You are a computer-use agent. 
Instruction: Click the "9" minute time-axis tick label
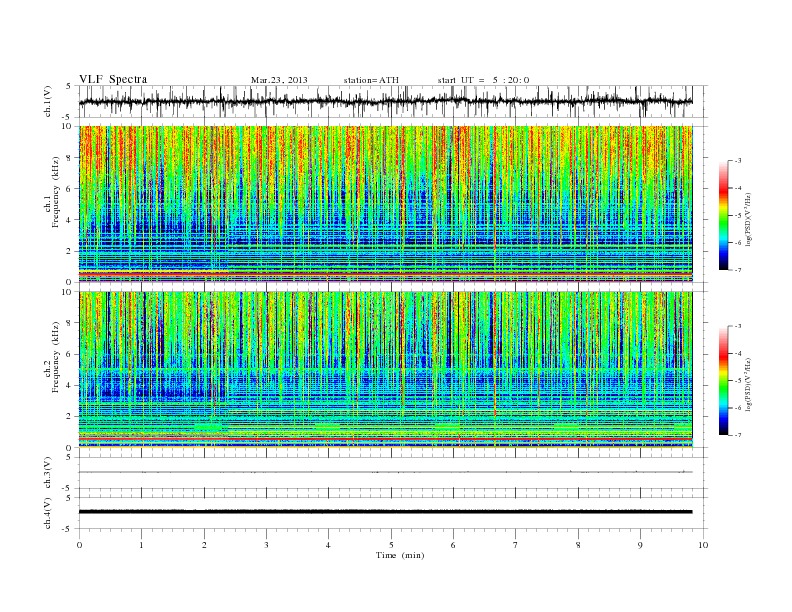click(x=640, y=545)
